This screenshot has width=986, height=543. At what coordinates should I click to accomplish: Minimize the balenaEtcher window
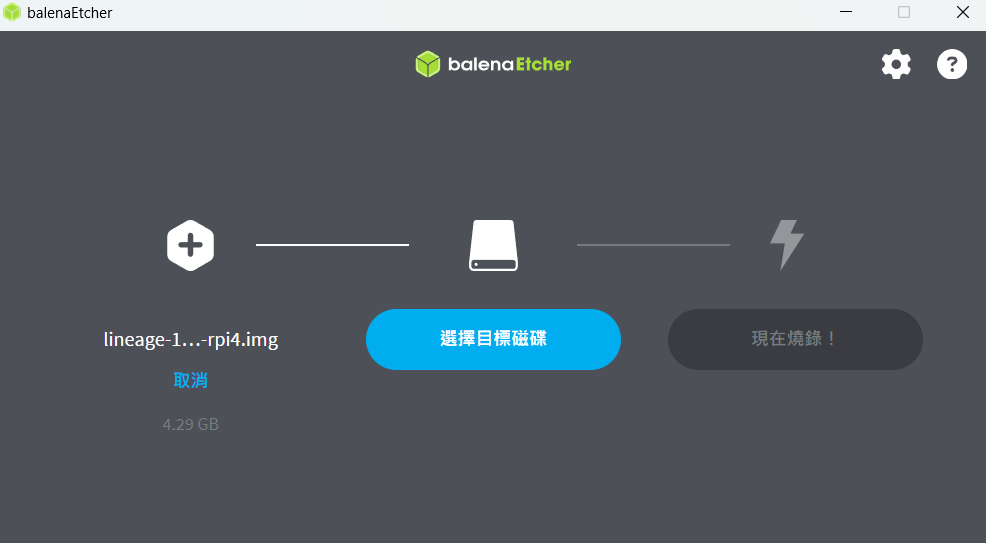click(x=846, y=12)
